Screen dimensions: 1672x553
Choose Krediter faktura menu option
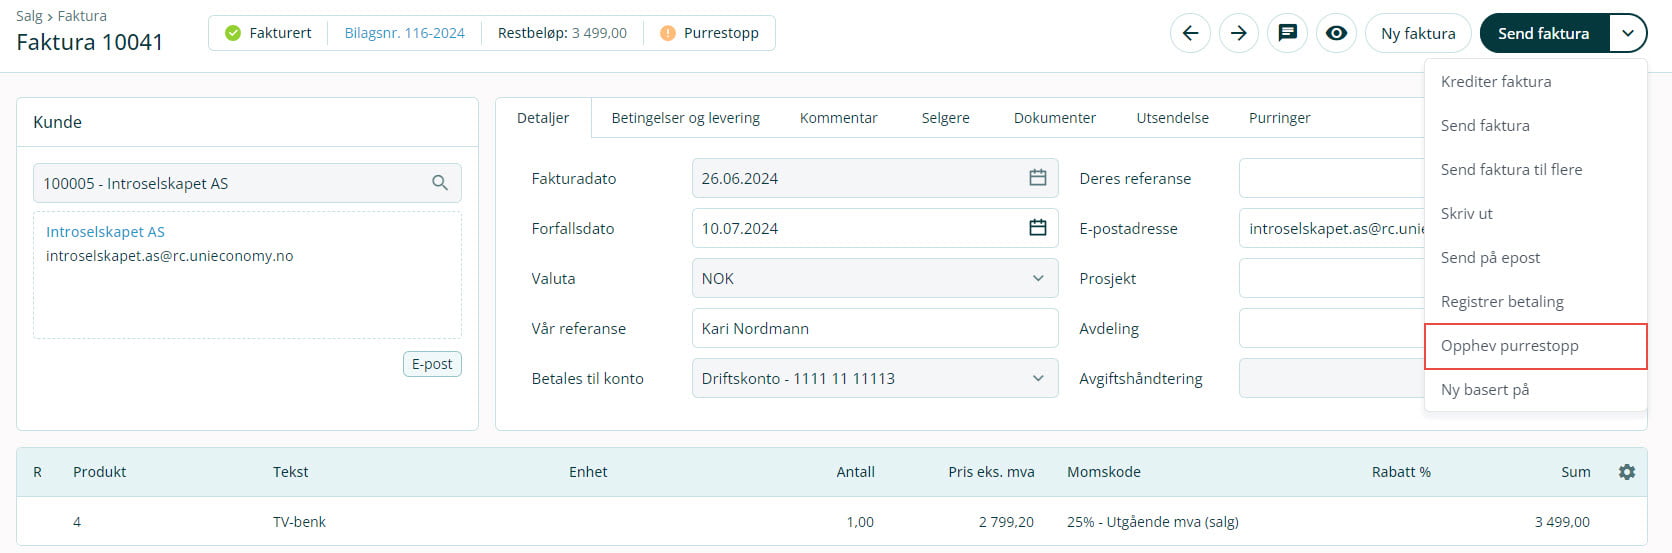point(1495,82)
